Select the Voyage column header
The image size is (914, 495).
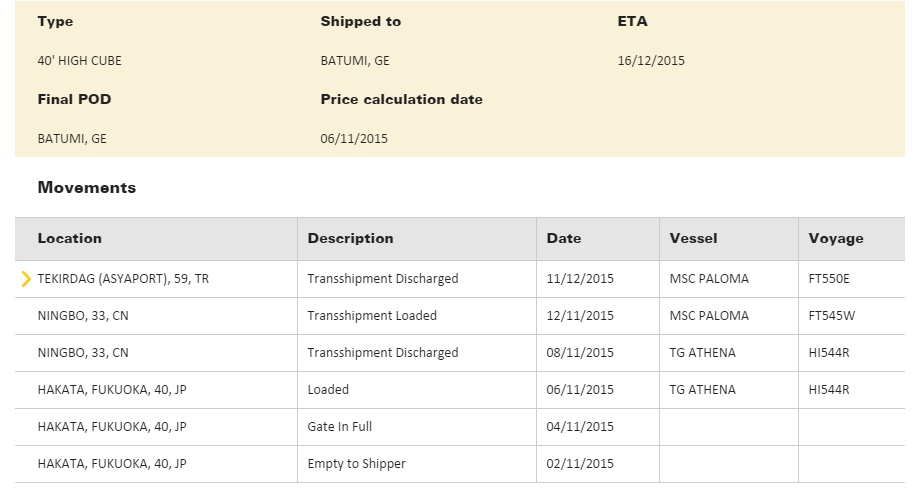[x=836, y=238]
